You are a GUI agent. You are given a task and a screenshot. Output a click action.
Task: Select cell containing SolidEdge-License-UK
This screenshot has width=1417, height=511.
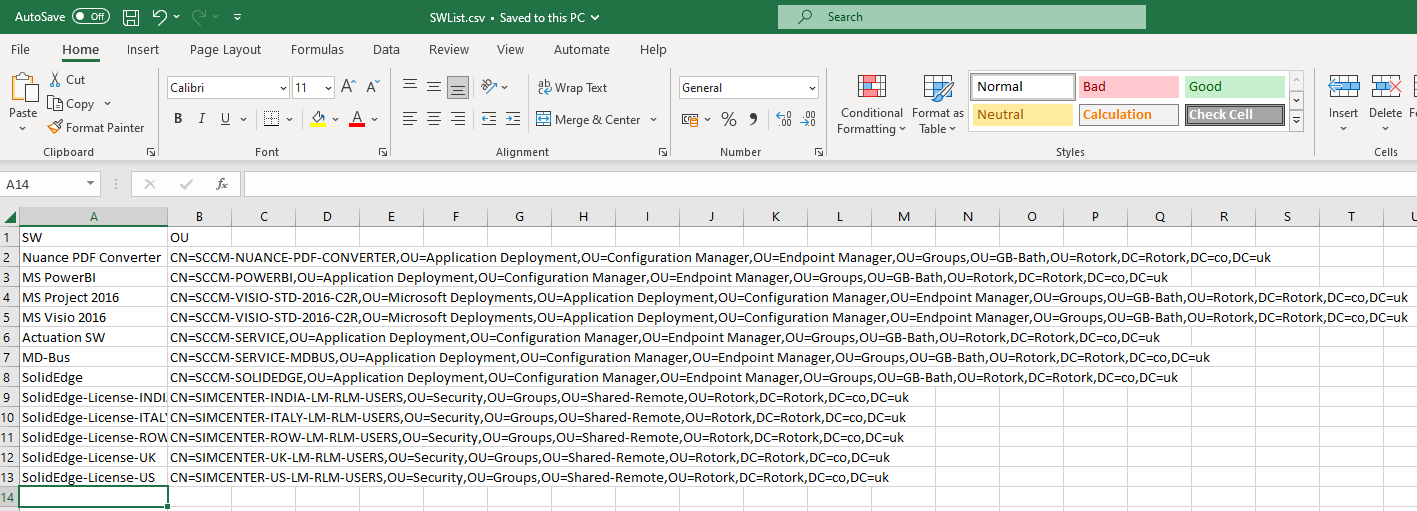pos(93,457)
